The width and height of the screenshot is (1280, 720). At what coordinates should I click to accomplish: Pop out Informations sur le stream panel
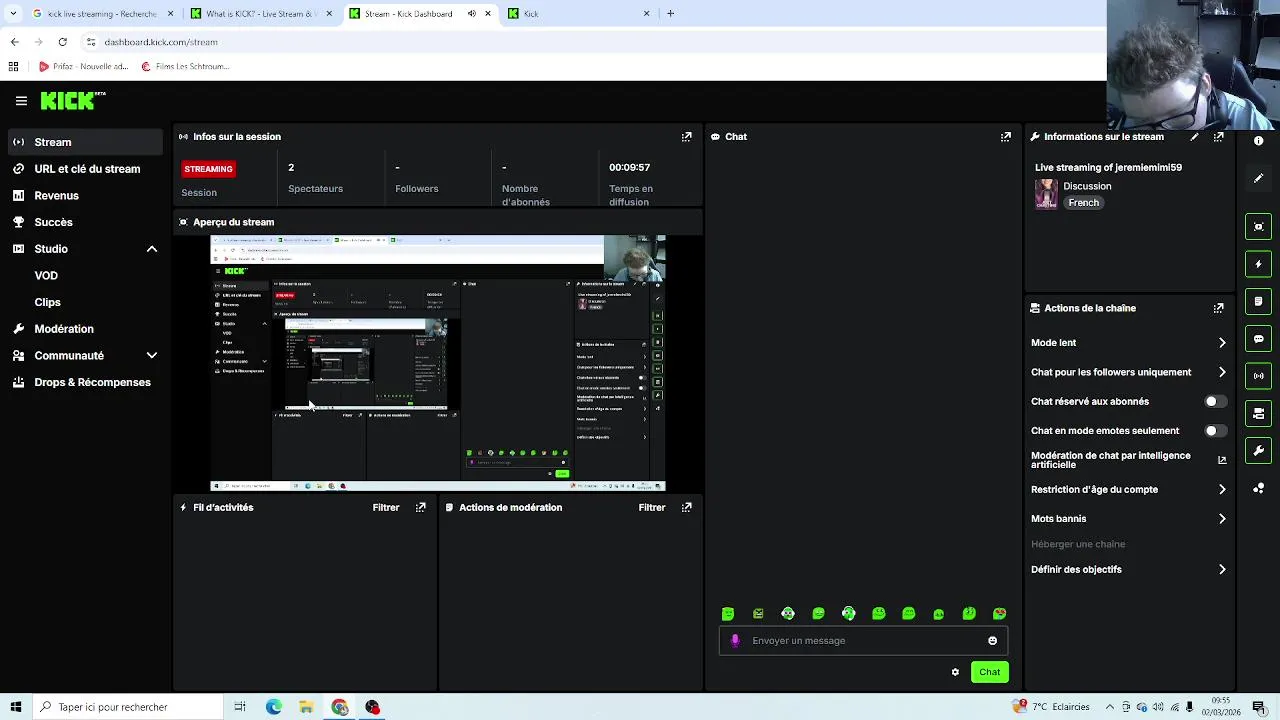tap(1218, 137)
